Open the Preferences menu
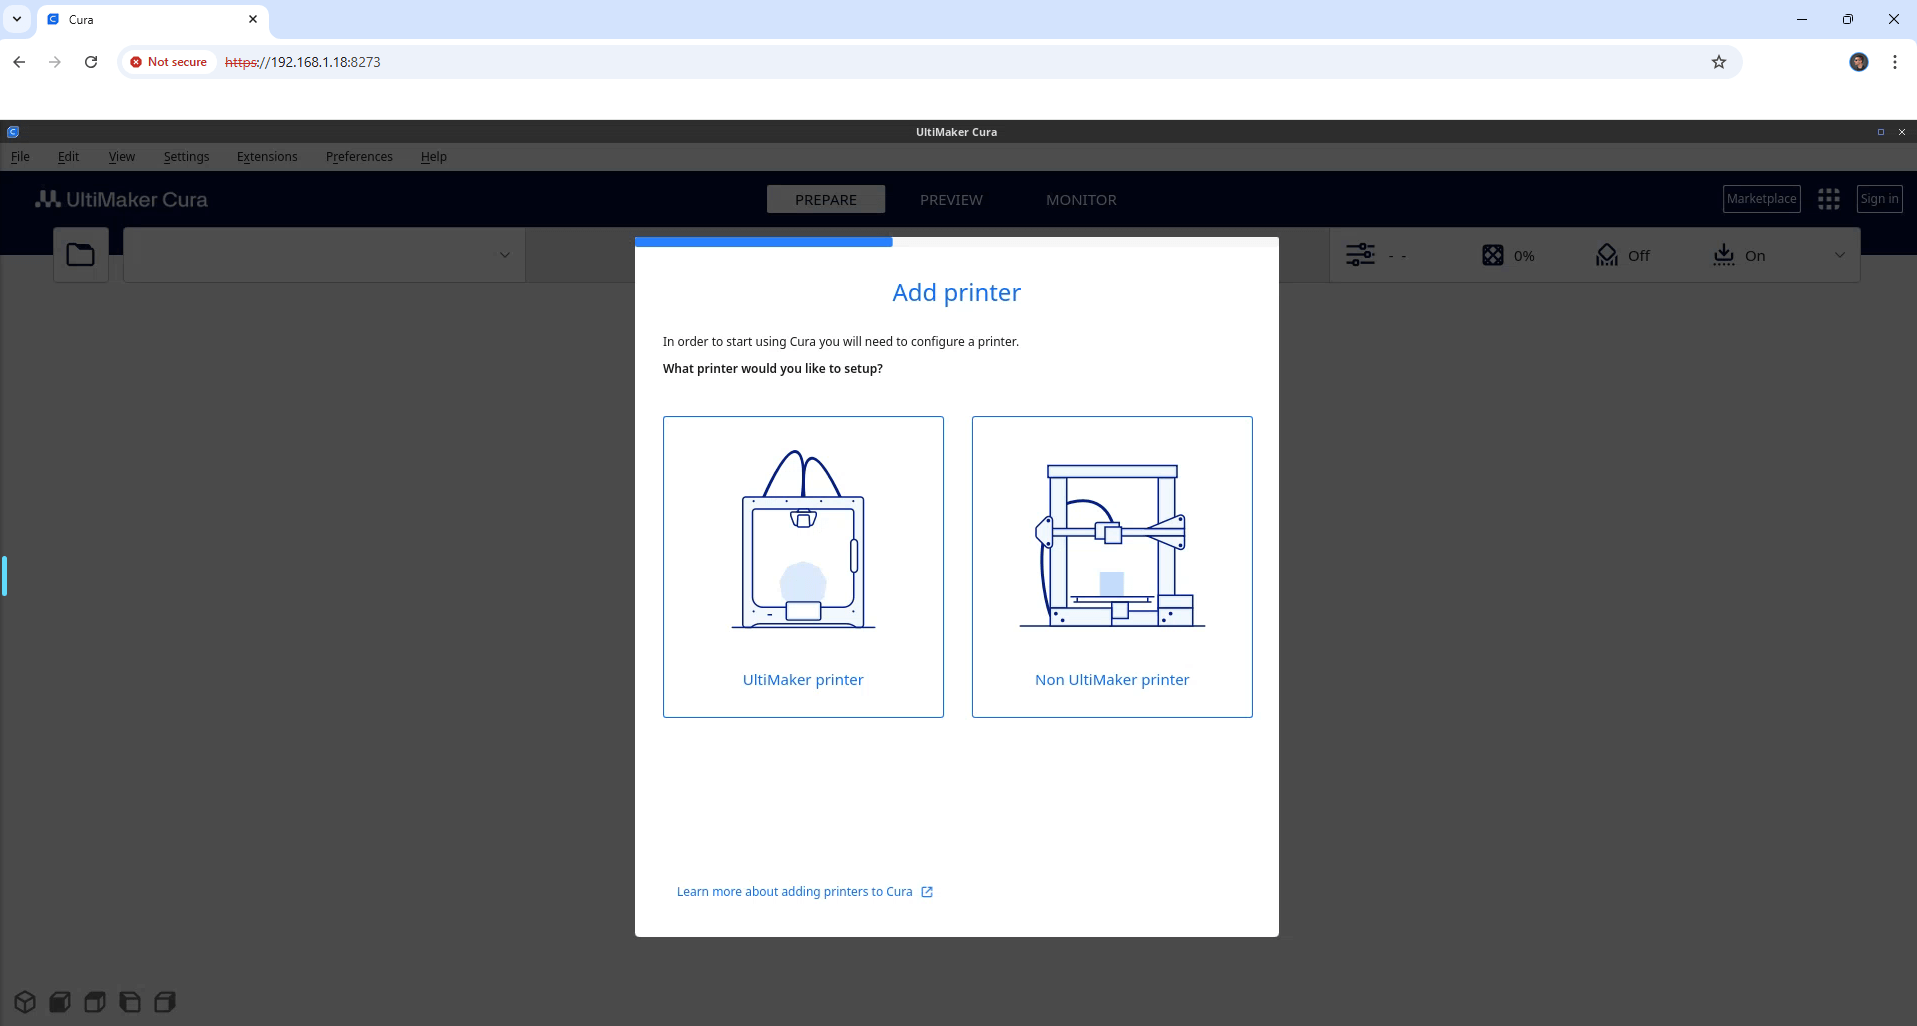 [359, 157]
